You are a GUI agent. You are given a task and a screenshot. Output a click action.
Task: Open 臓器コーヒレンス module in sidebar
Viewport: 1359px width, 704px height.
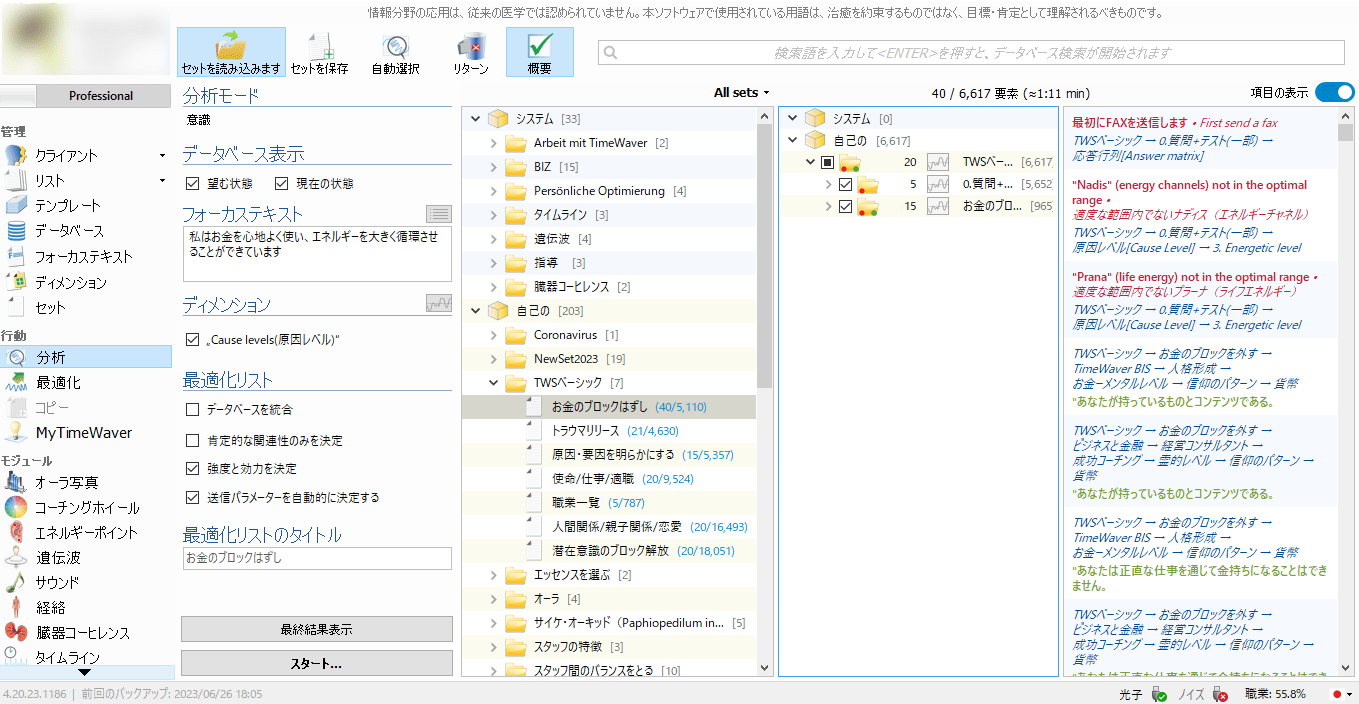click(82, 633)
